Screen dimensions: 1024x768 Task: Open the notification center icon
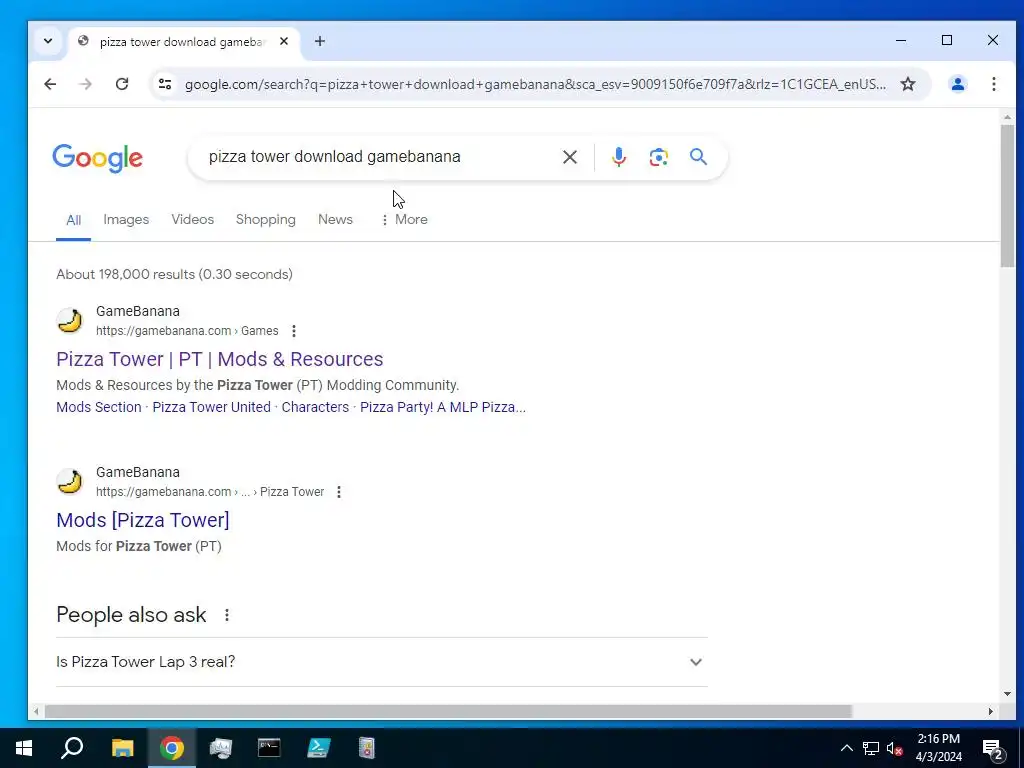(993, 749)
